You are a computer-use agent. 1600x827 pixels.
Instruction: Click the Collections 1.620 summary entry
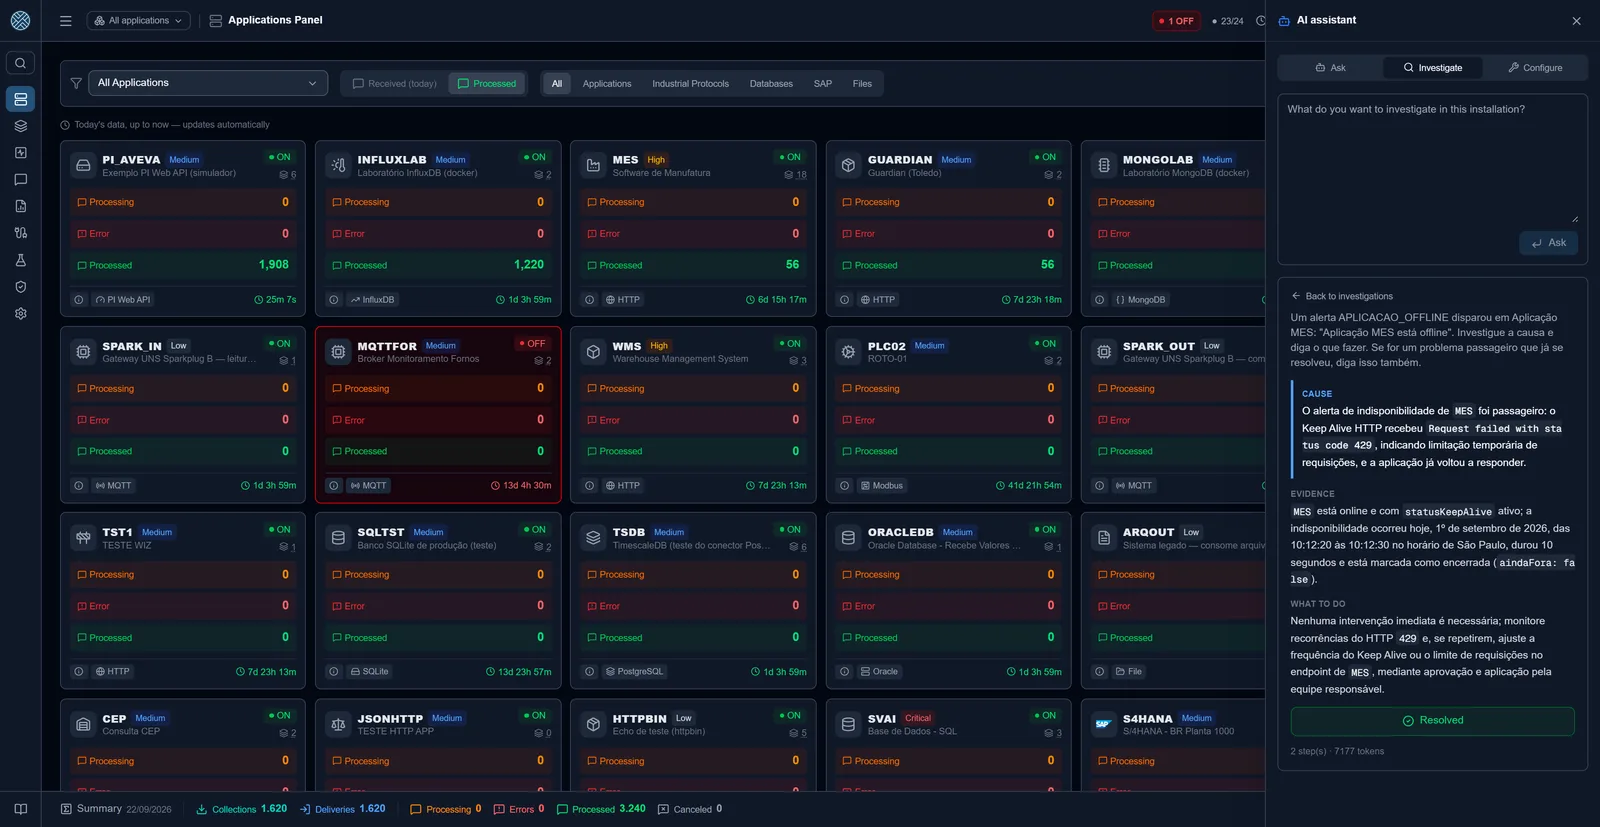tap(242, 809)
